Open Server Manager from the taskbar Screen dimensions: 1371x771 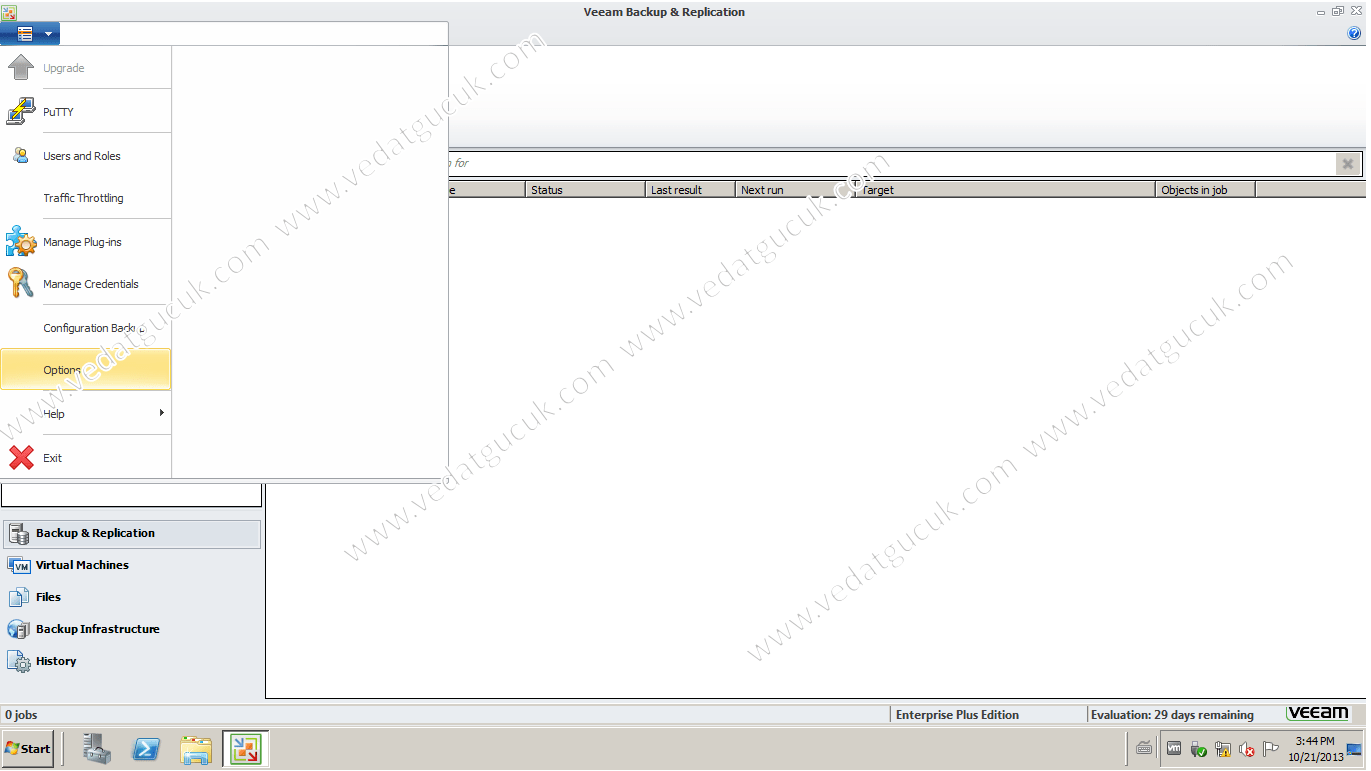click(98, 749)
